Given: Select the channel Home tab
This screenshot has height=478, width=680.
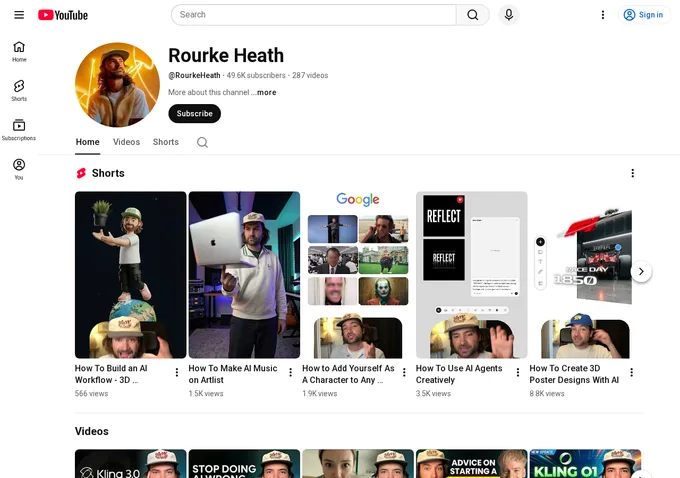Looking at the screenshot, I should point(88,142).
